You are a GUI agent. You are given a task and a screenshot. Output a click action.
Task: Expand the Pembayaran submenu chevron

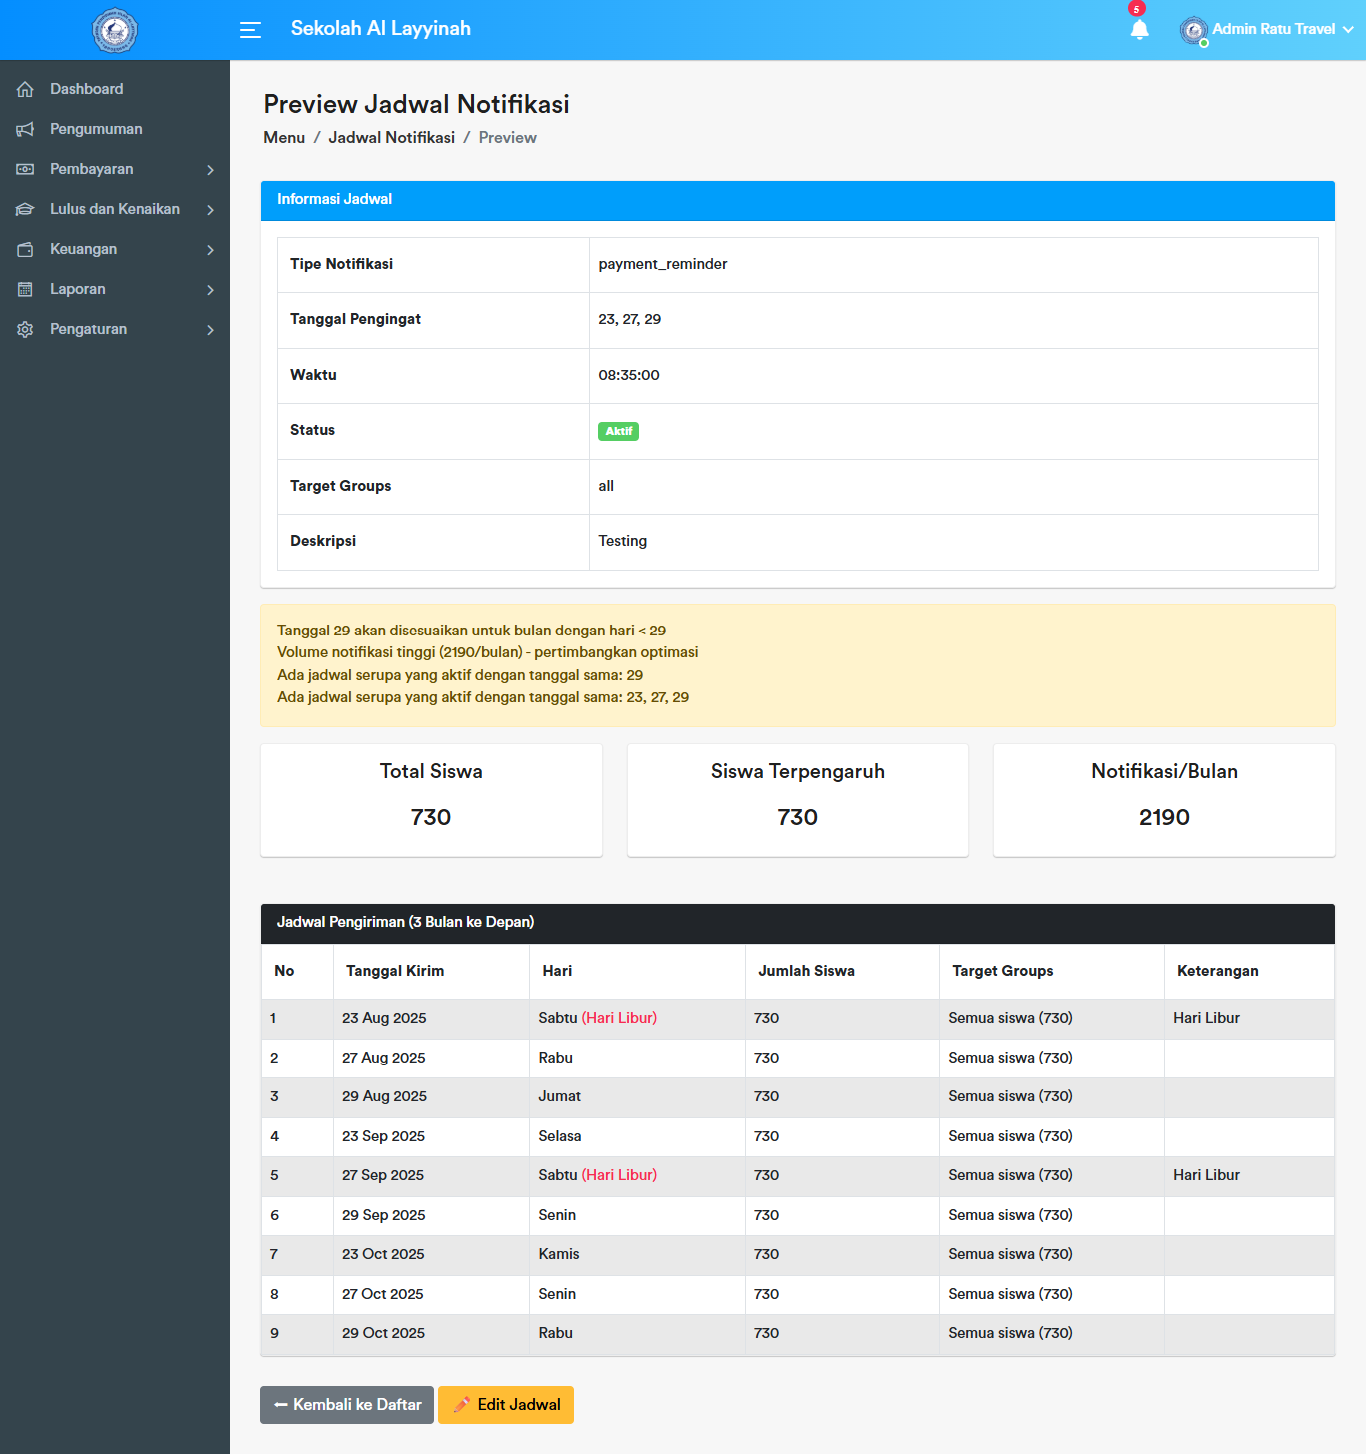pyautogui.click(x=210, y=170)
